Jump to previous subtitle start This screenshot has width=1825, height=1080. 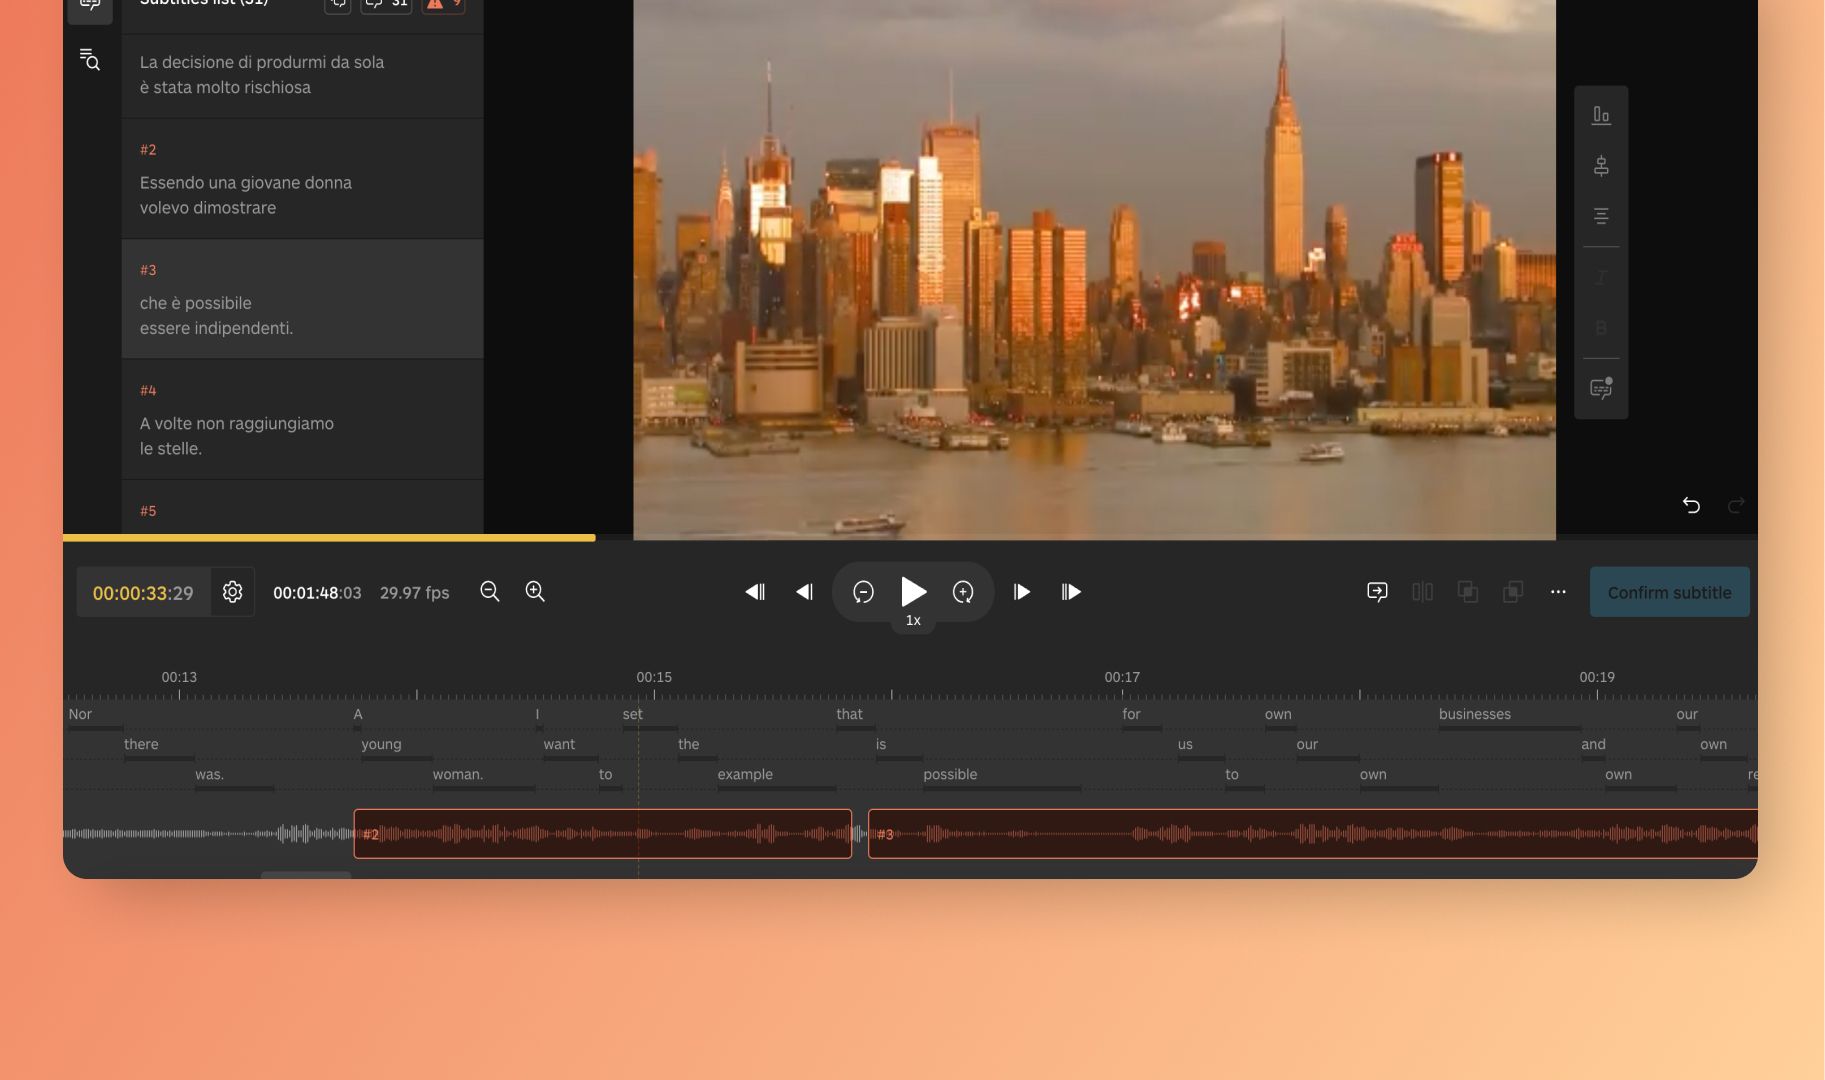point(755,592)
